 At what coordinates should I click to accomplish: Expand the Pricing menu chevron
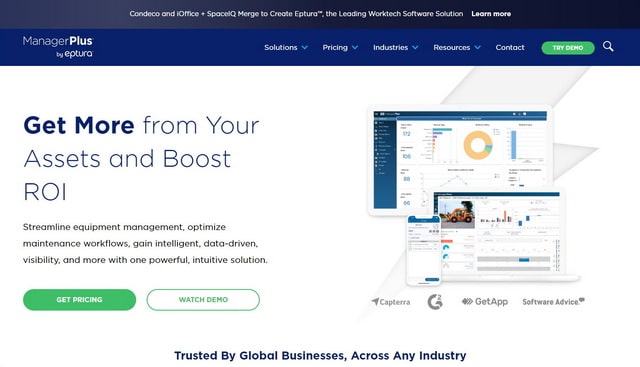click(x=355, y=47)
